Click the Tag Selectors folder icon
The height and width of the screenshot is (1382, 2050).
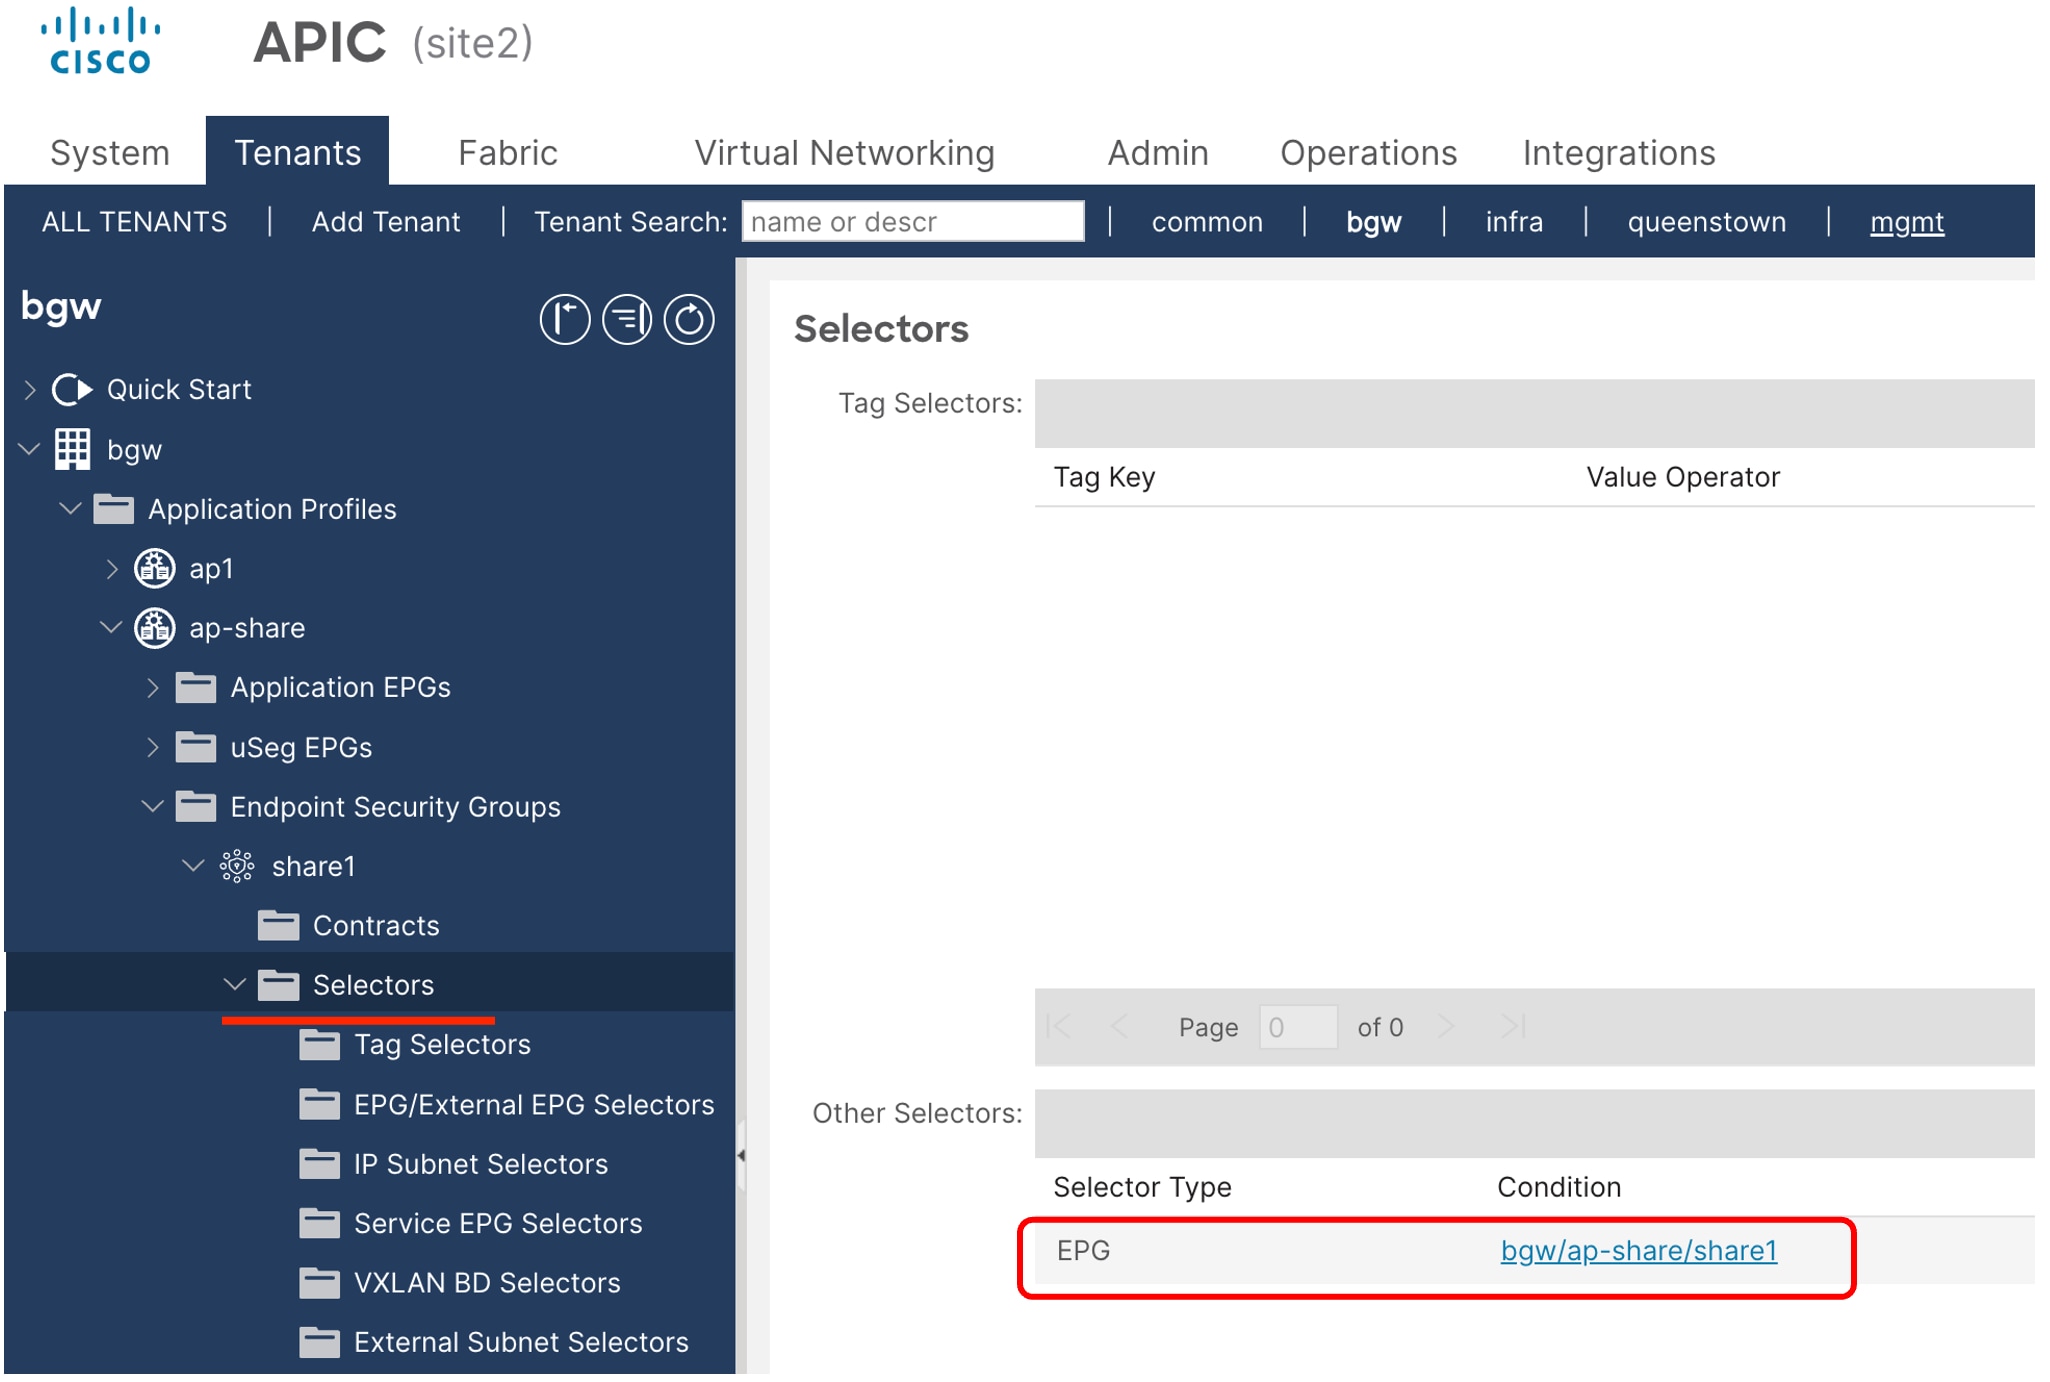[x=319, y=1044]
